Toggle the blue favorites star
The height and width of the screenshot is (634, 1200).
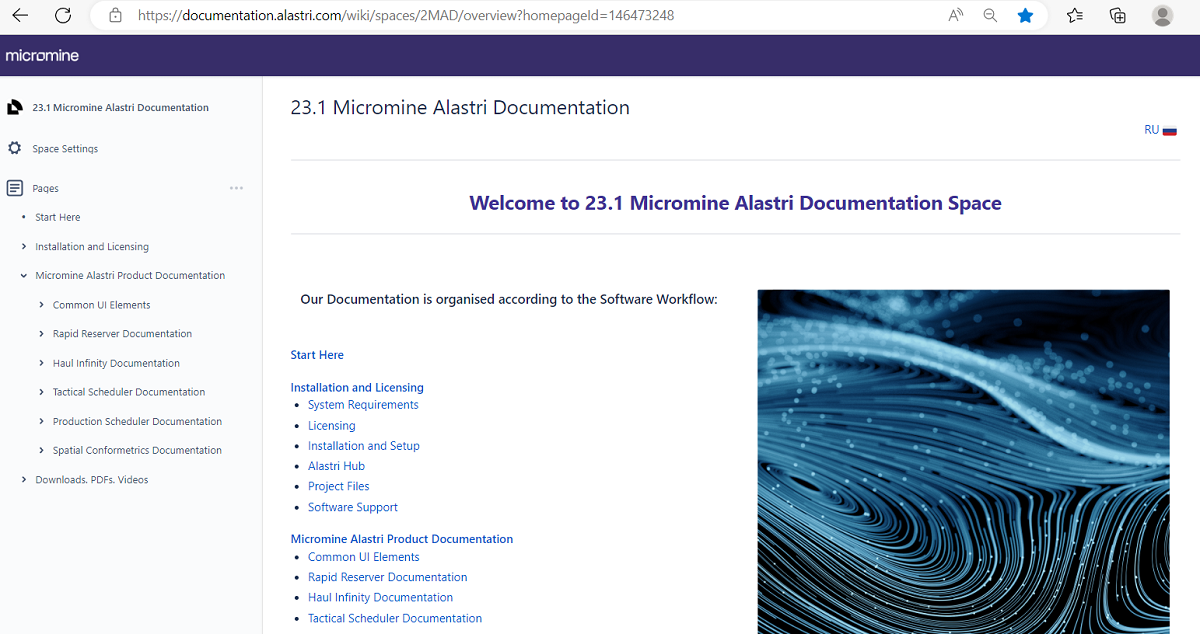pyautogui.click(x=1025, y=16)
